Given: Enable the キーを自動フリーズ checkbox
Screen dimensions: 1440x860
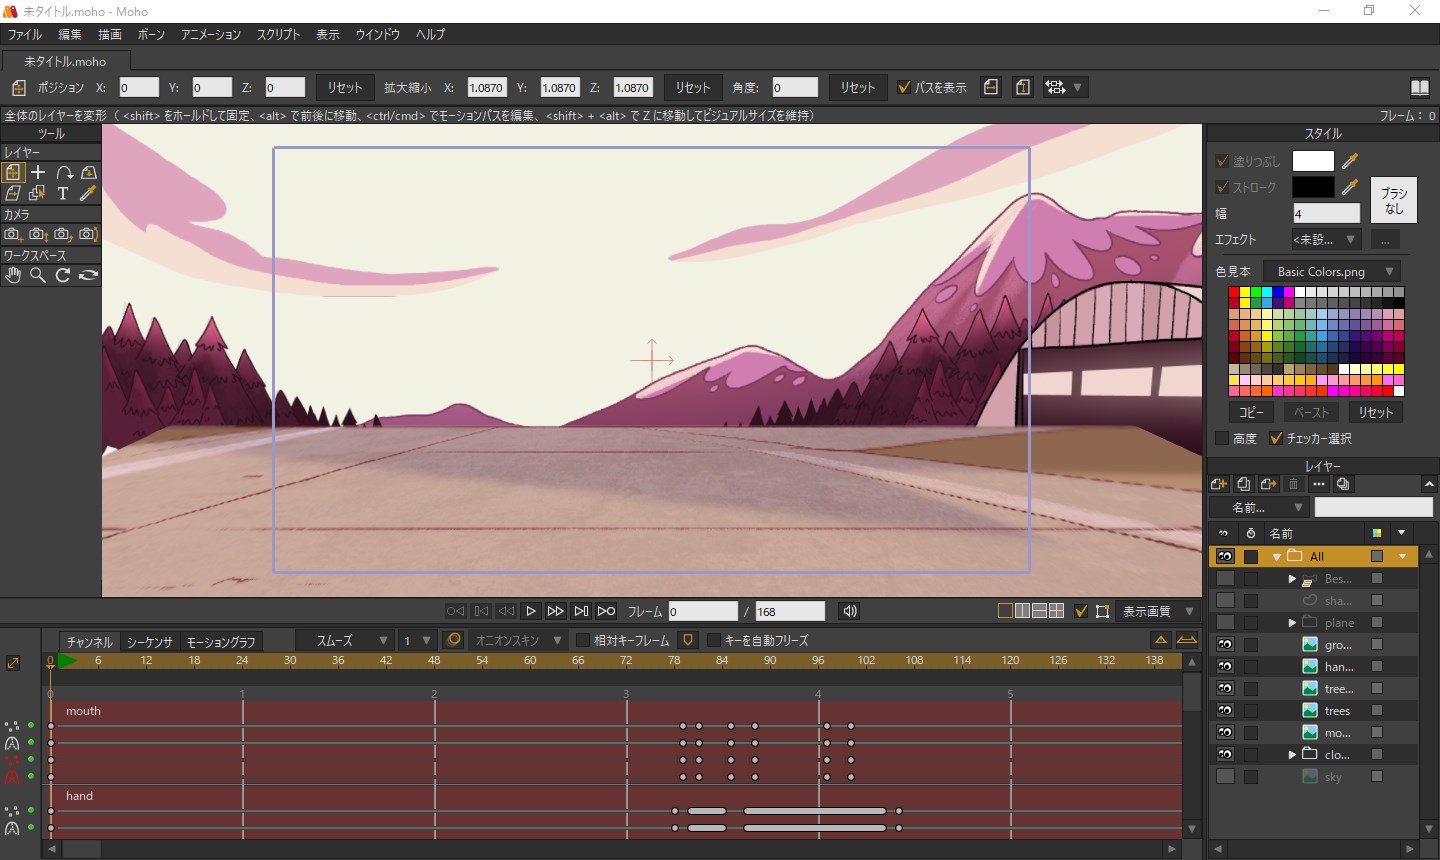Looking at the screenshot, I should click(x=714, y=640).
